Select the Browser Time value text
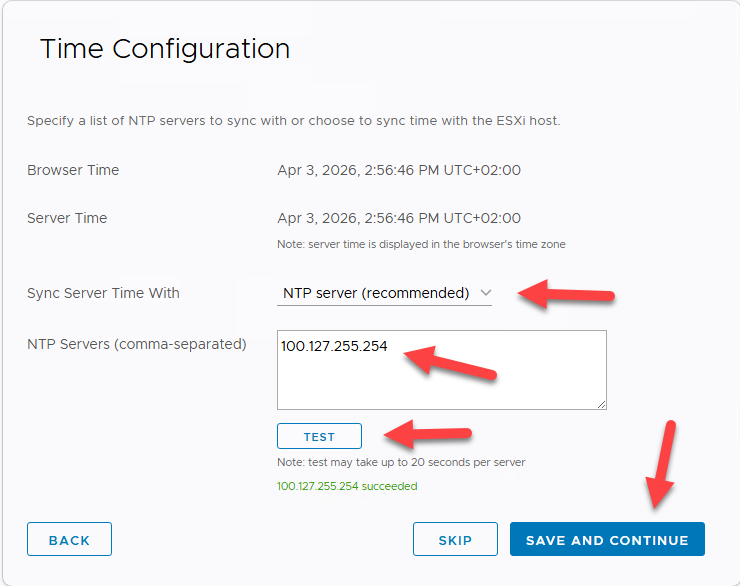740x586 pixels. point(399,170)
